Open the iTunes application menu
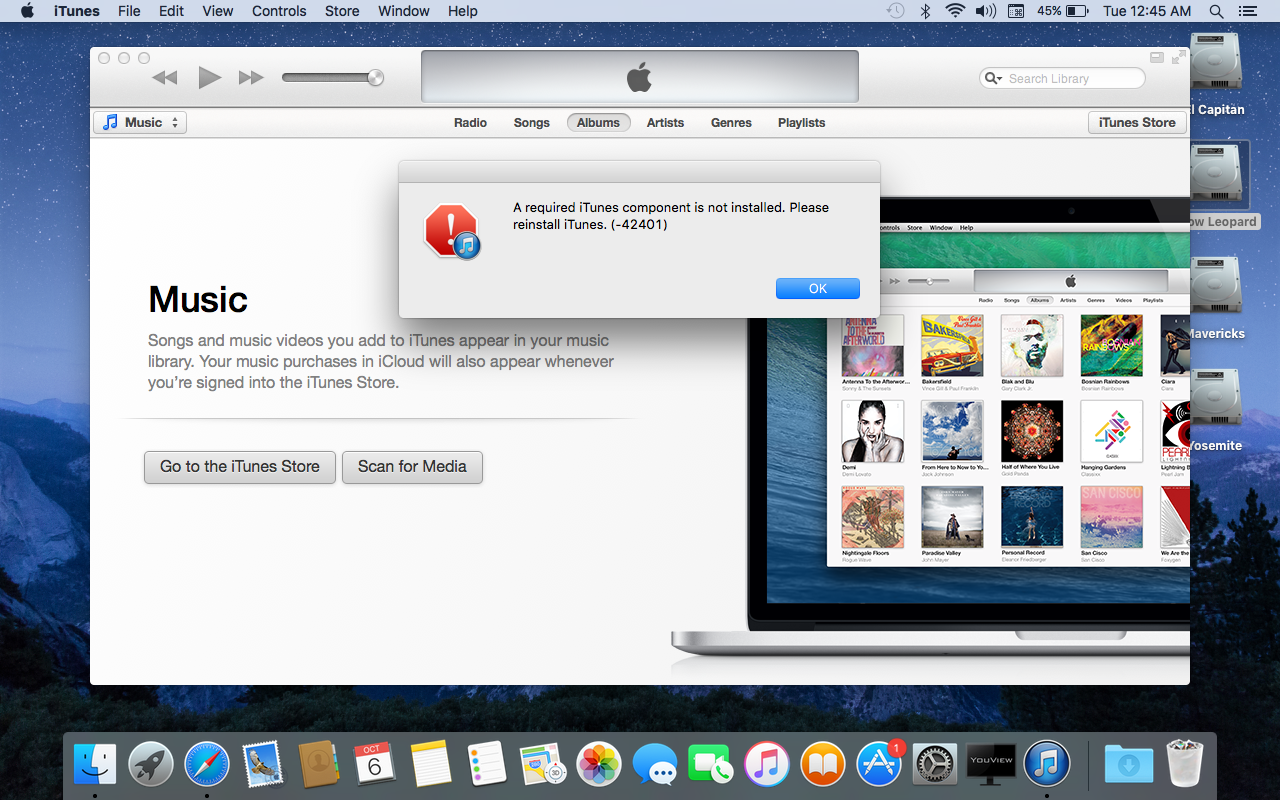Screen dimensions: 1280x800 coord(77,11)
